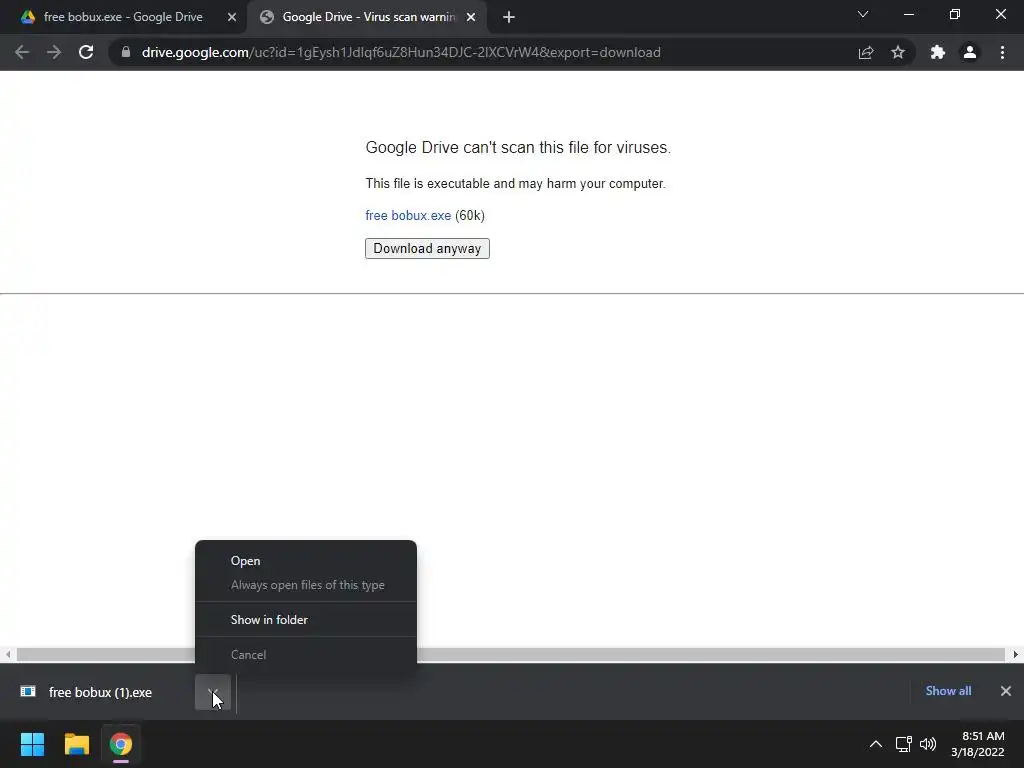The width and height of the screenshot is (1024, 768).
Task: Open File Explorer from the taskbar
Action: 76,744
